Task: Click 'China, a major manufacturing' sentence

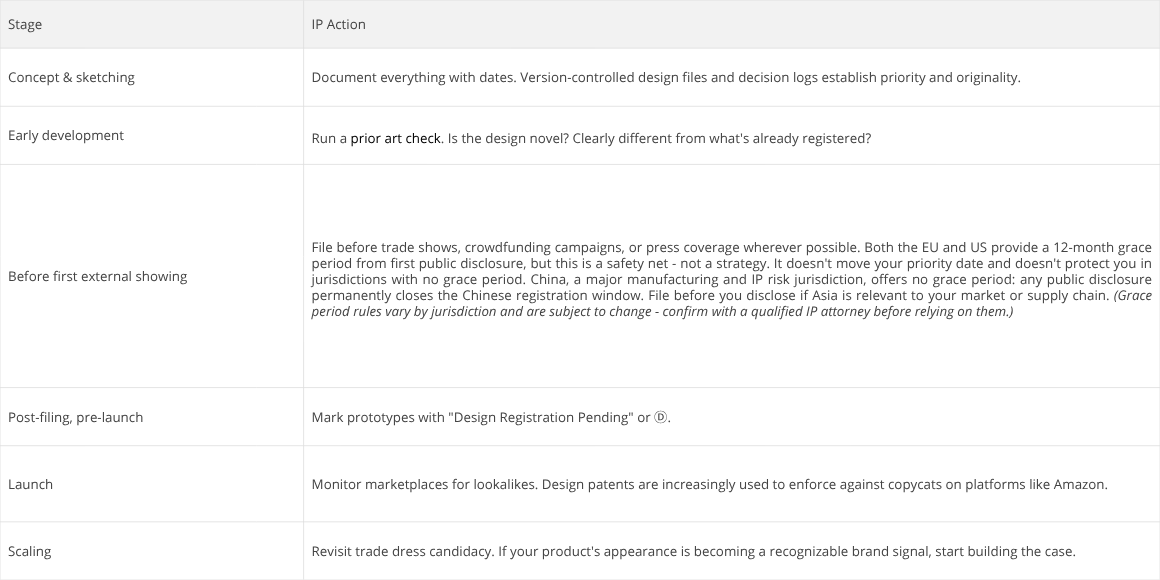Action: tap(732, 287)
